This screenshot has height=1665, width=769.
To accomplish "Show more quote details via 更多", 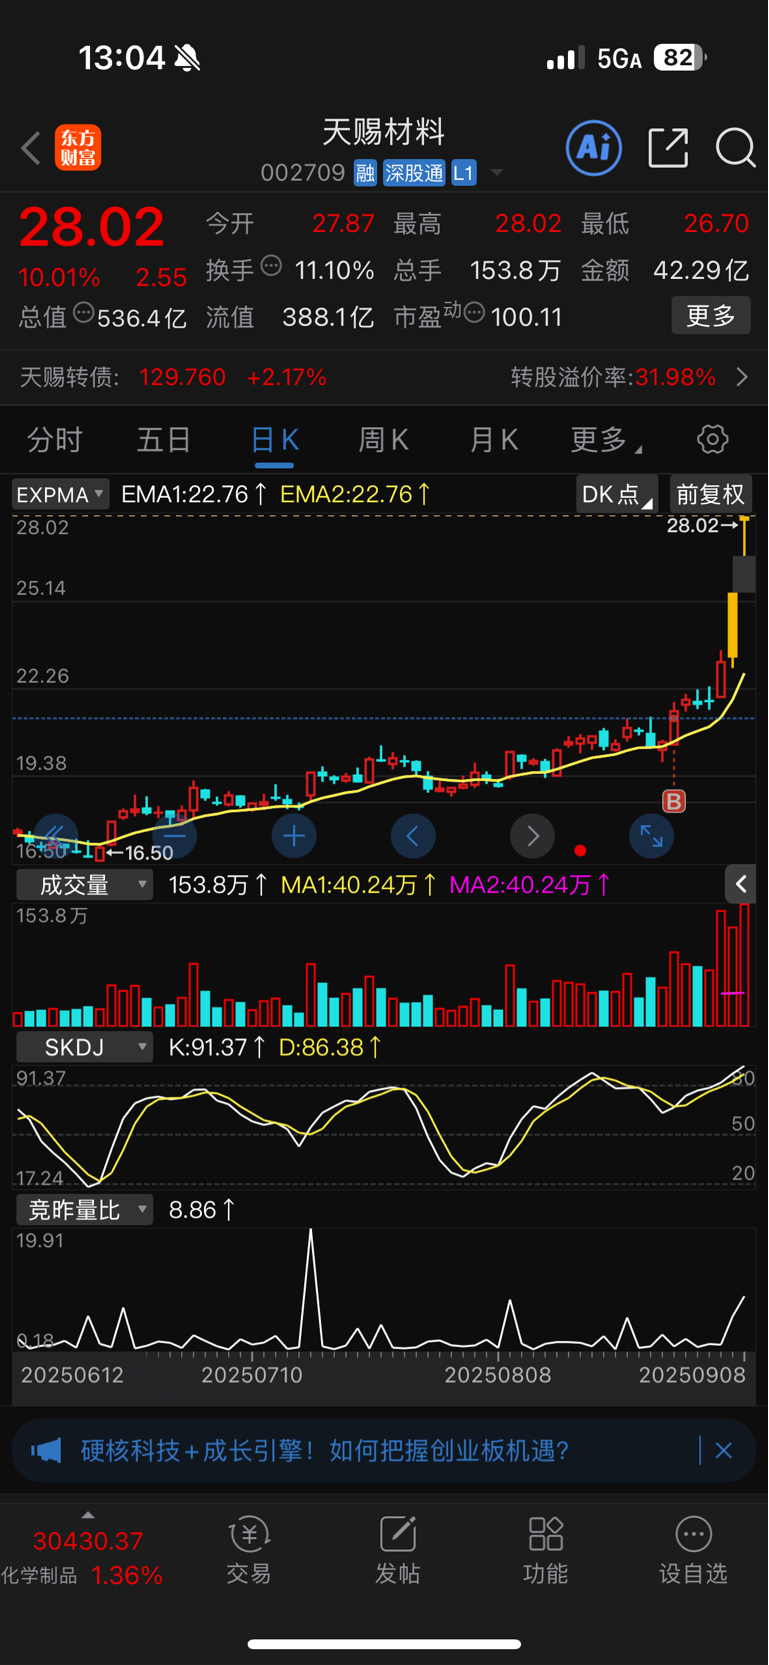I will [711, 316].
